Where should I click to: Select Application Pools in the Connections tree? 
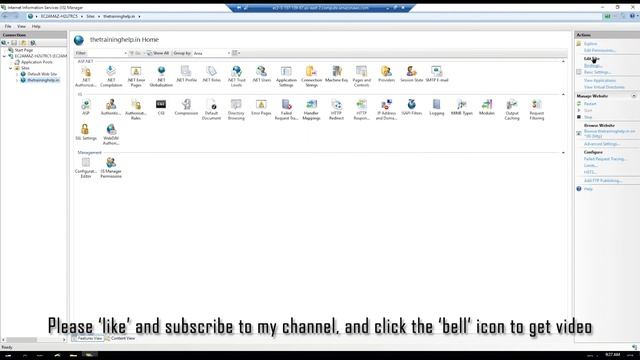(37, 62)
